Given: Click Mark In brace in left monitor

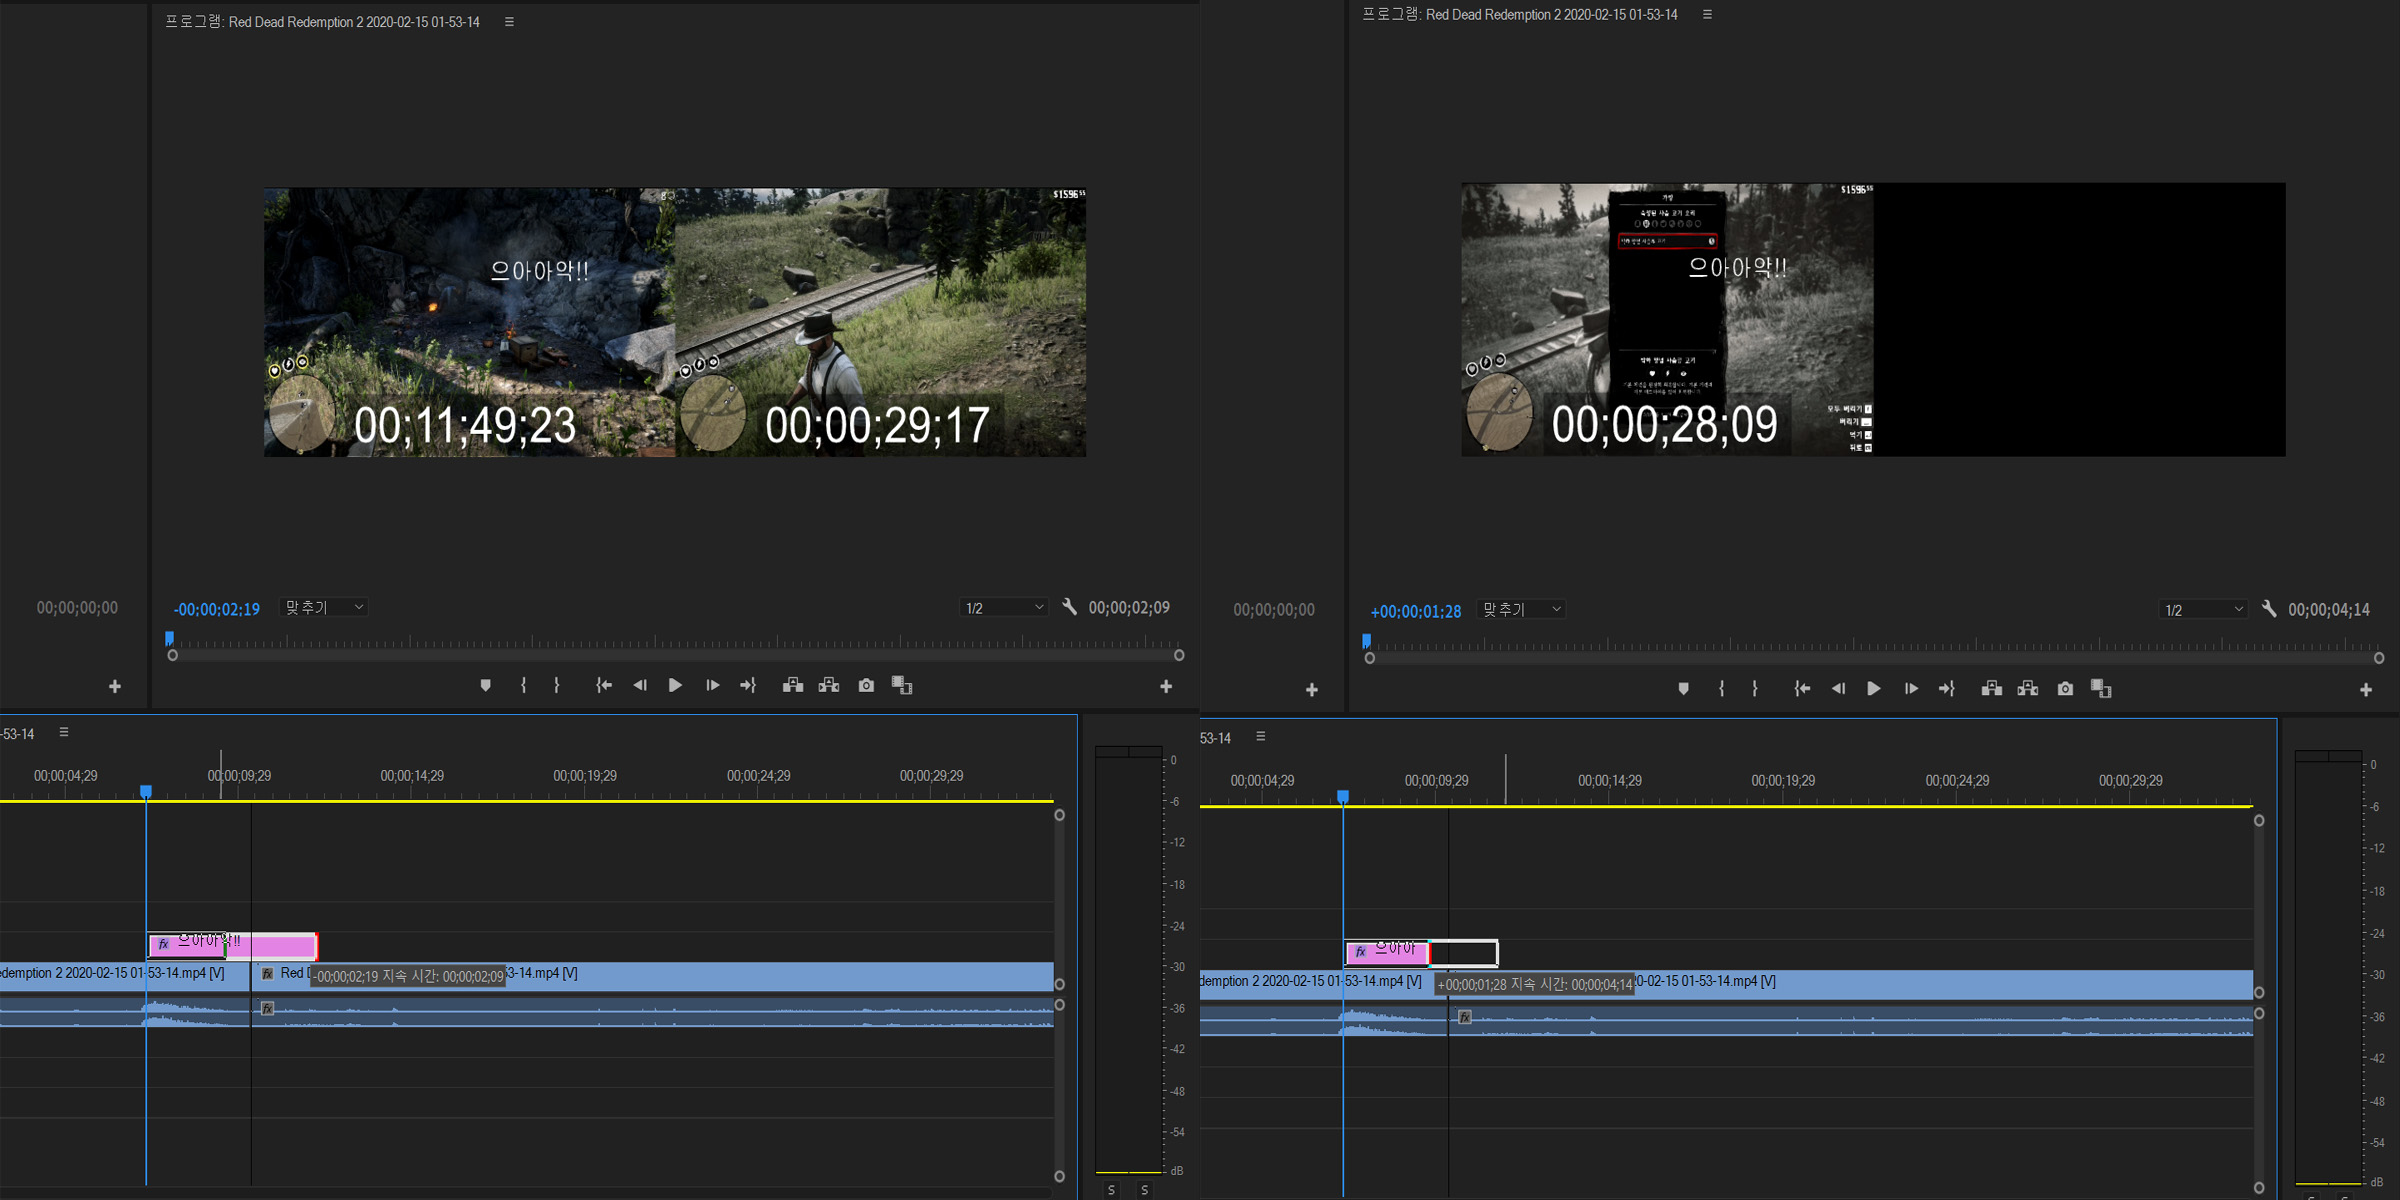Looking at the screenshot, I should point(524,686).
